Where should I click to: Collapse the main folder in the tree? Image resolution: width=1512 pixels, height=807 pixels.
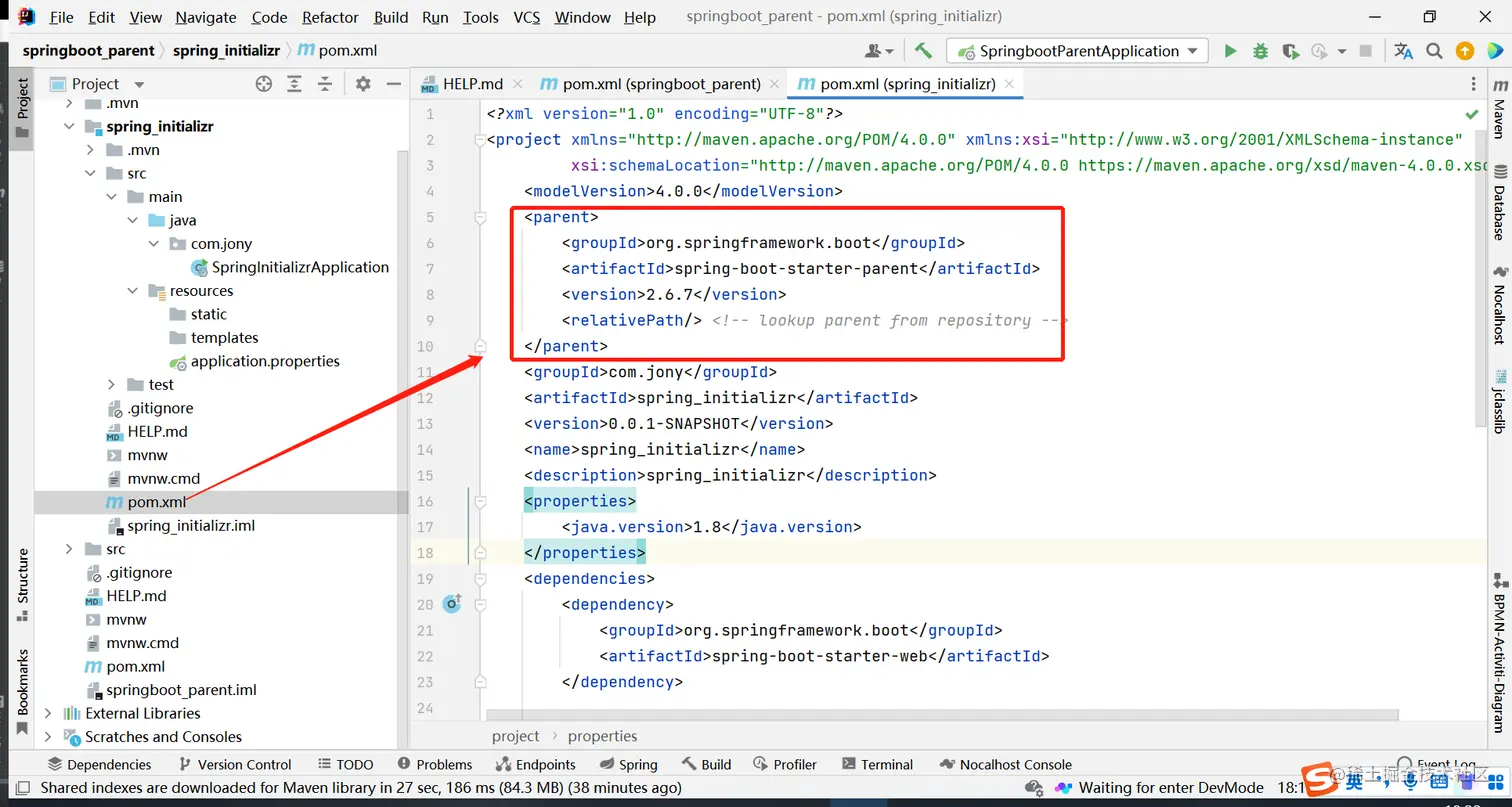[113, 197]
